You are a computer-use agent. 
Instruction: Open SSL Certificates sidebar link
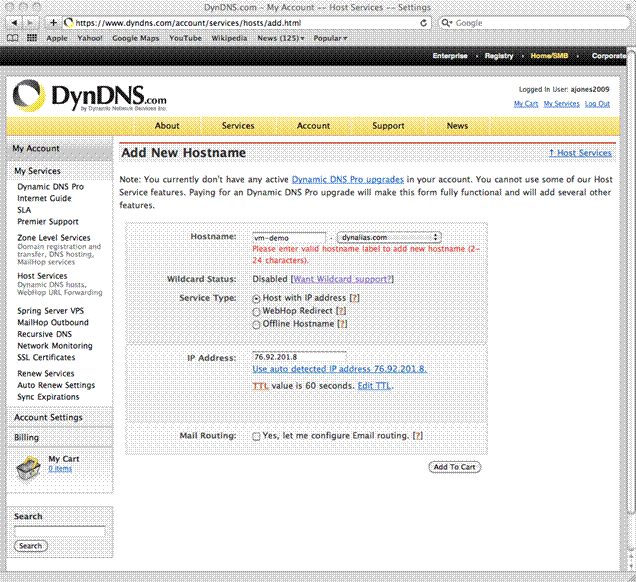(x=46, y=357)
